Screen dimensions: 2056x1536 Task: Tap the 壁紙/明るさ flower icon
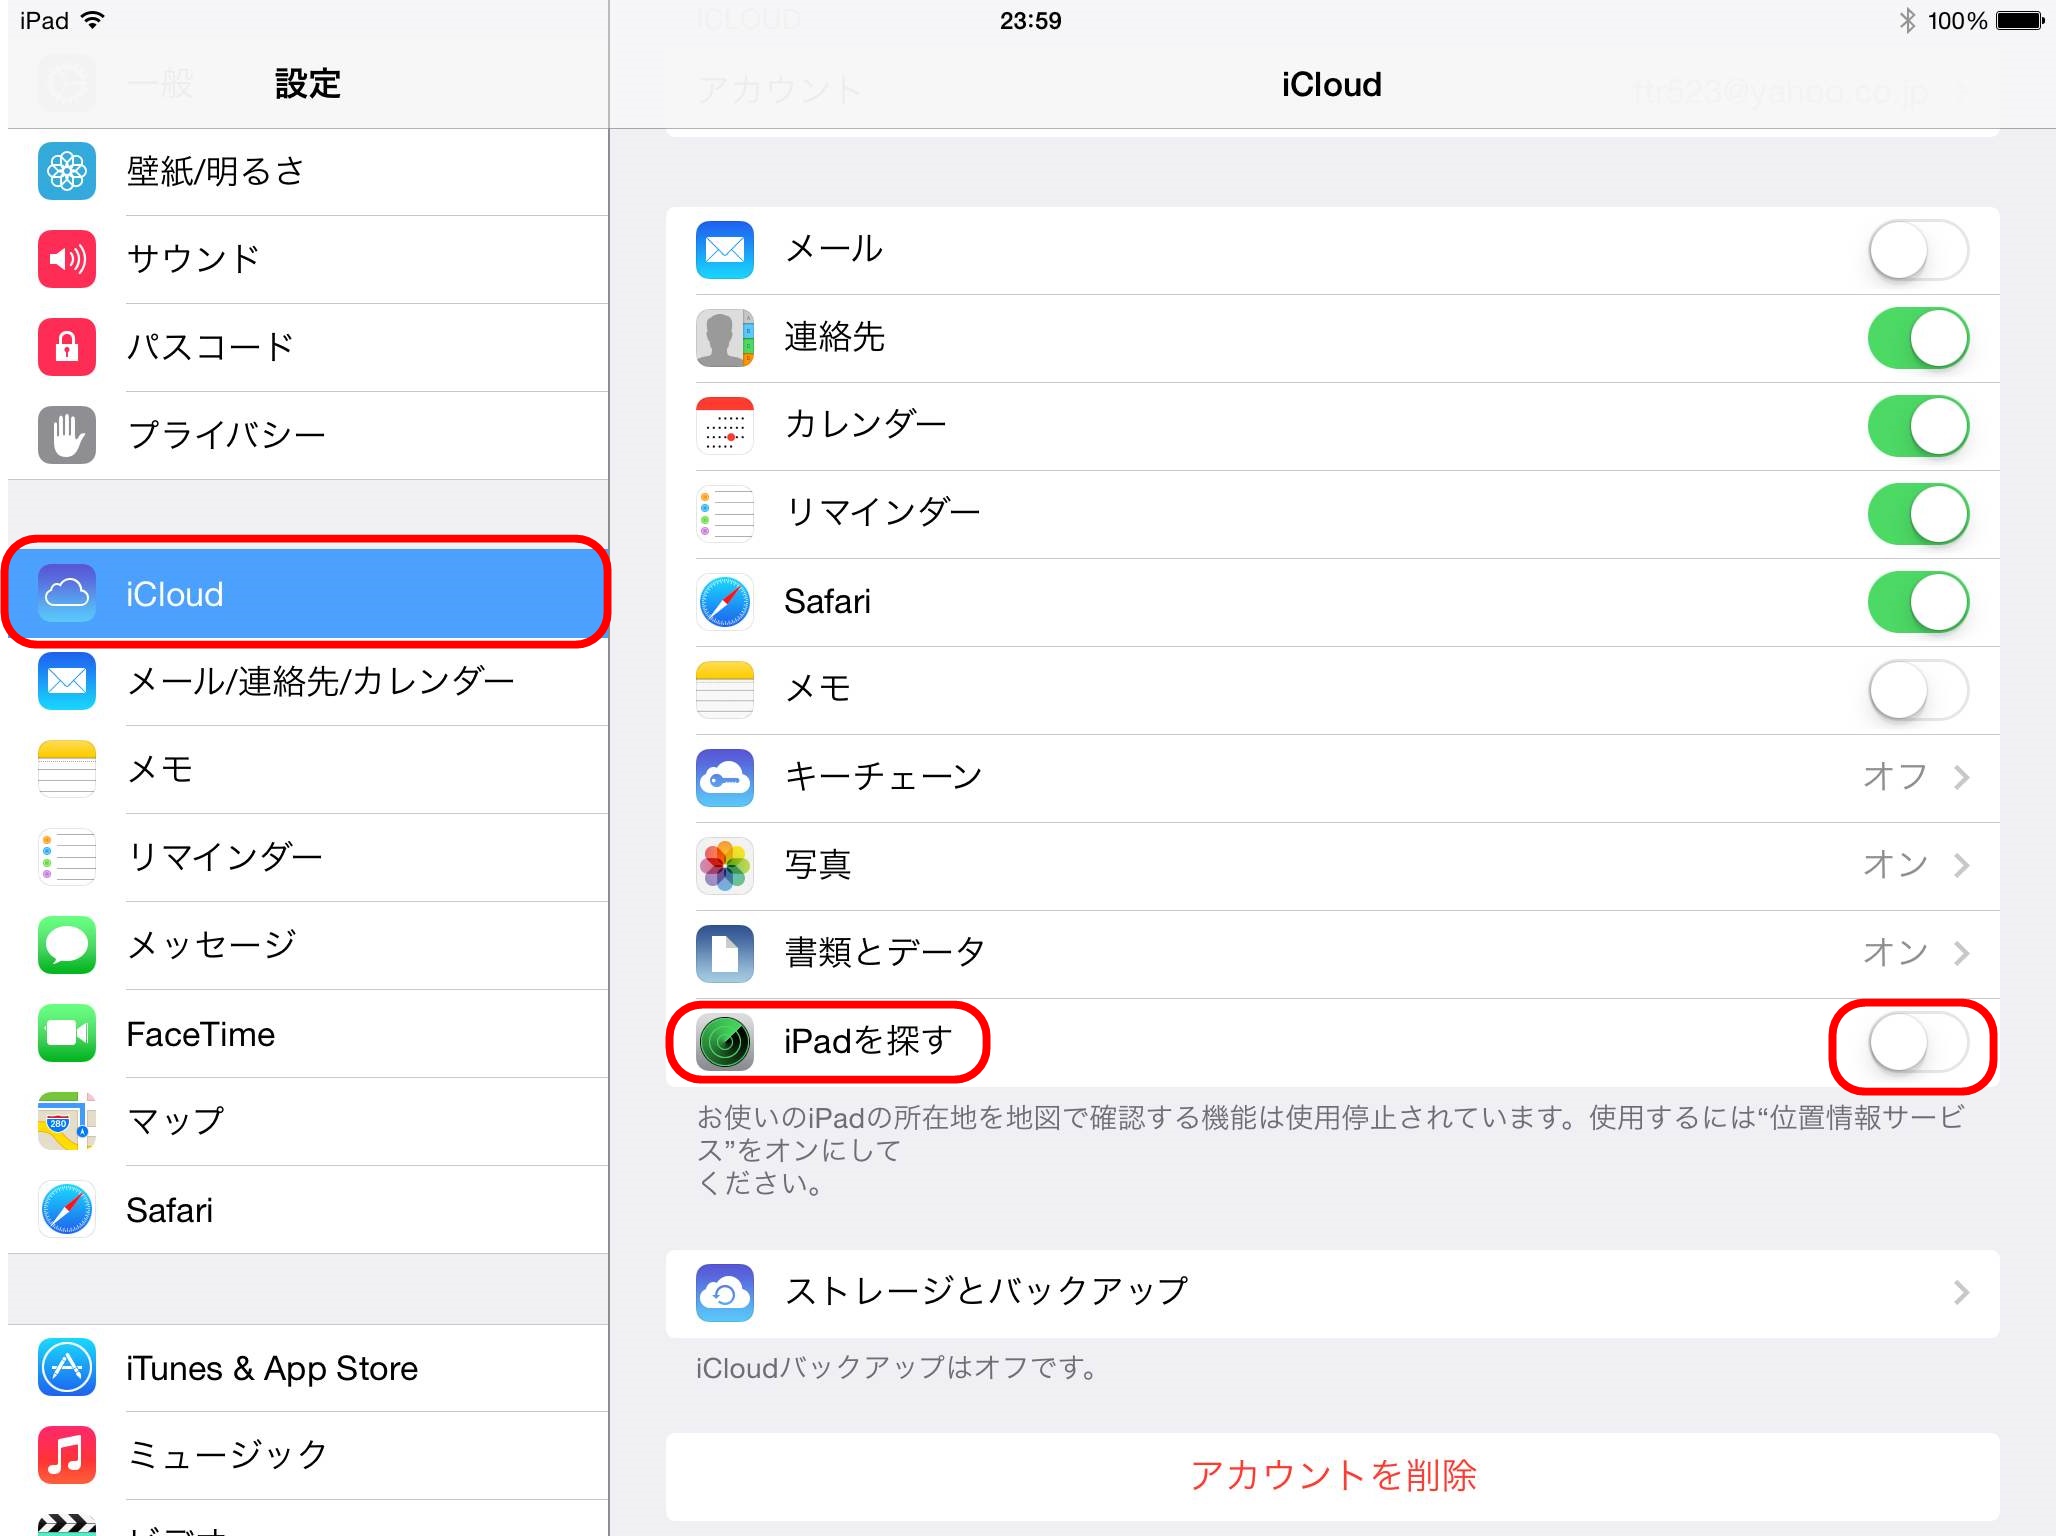coord(67,171)
